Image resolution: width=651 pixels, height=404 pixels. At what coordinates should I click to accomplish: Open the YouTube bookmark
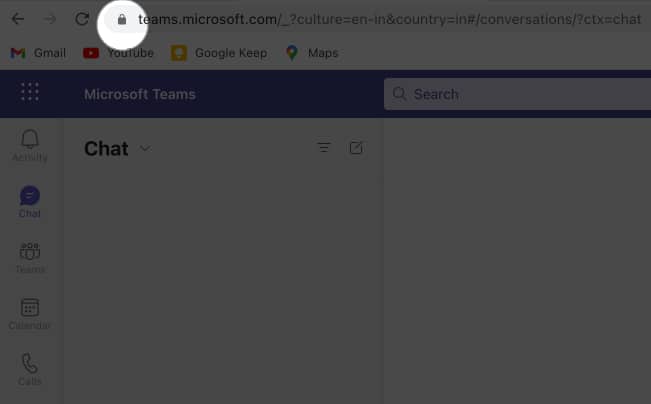click(x=118, y=53)
